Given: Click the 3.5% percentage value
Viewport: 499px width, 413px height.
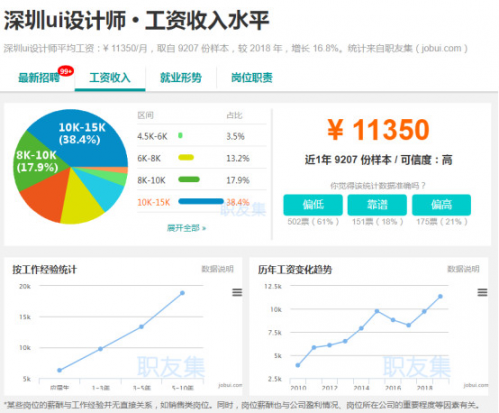Looking at the screenshot, I should click(x=235, y=136).
